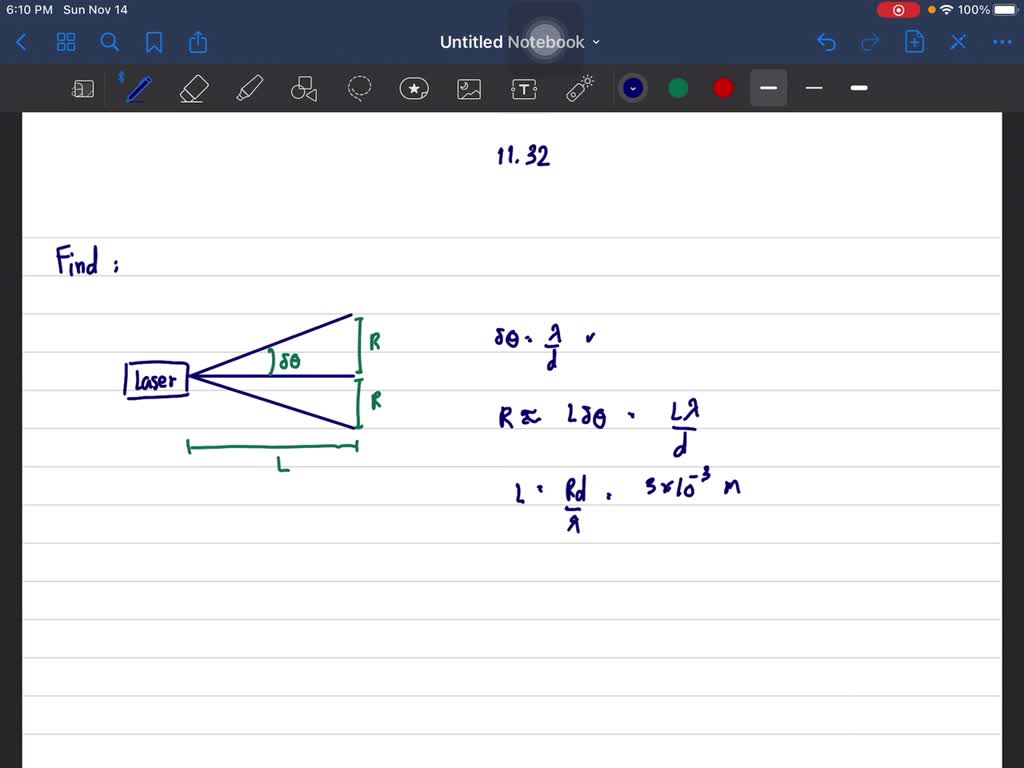The width and height of the screenshot is (1024, 768).
Task: Open the shapes tool
Action: (x=304, y=88)
